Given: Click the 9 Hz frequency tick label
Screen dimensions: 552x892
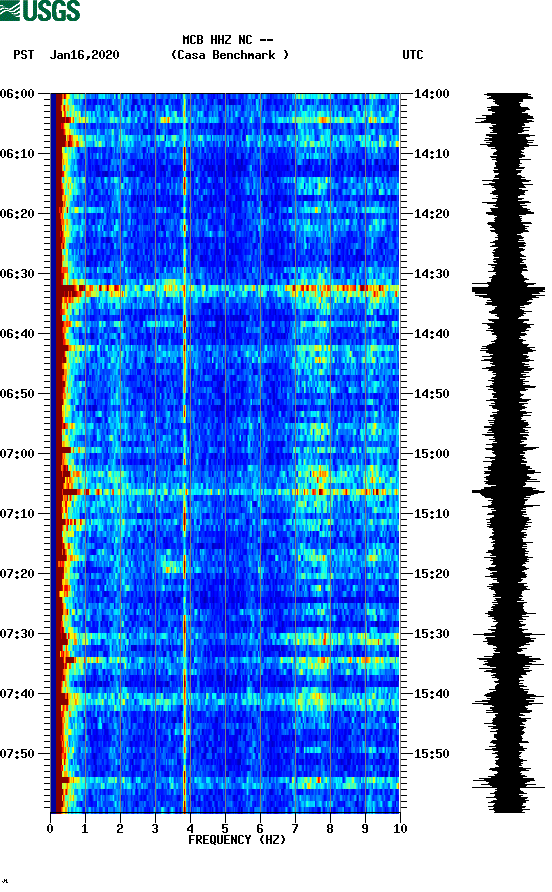Looking at the screenshot, I should point(365,829).
